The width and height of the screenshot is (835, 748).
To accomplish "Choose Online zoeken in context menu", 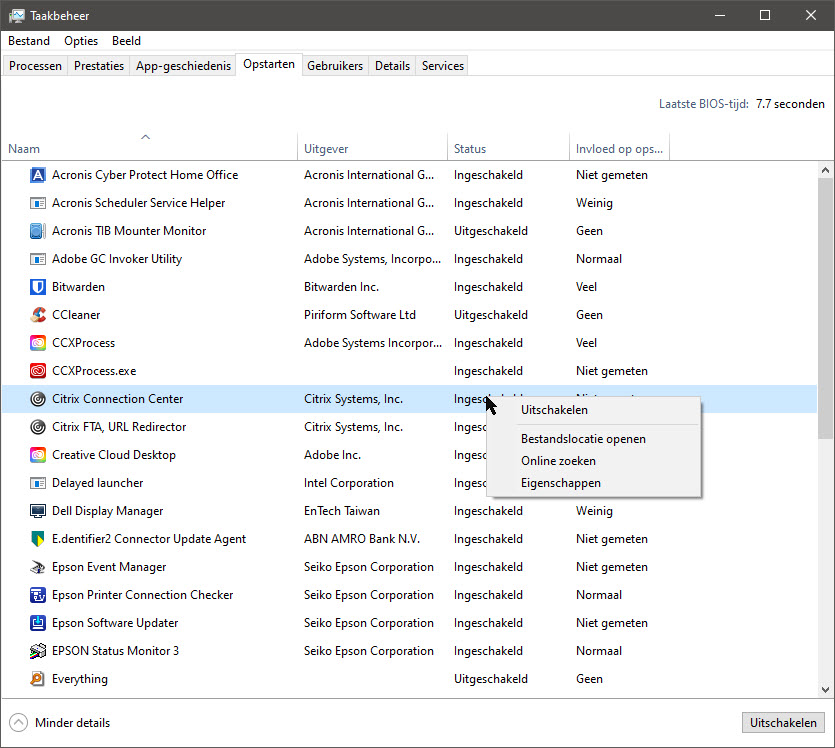I will 594,461.
